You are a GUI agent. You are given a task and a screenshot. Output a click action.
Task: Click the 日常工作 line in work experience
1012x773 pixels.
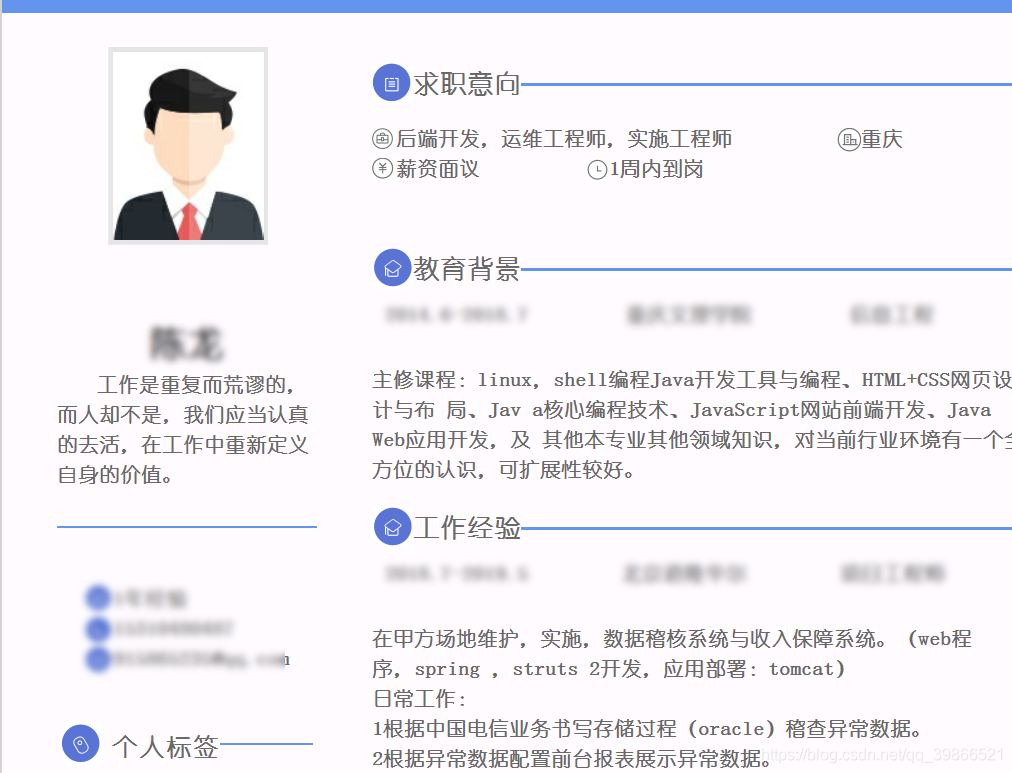pyautogui.click(x=420, y=699)
